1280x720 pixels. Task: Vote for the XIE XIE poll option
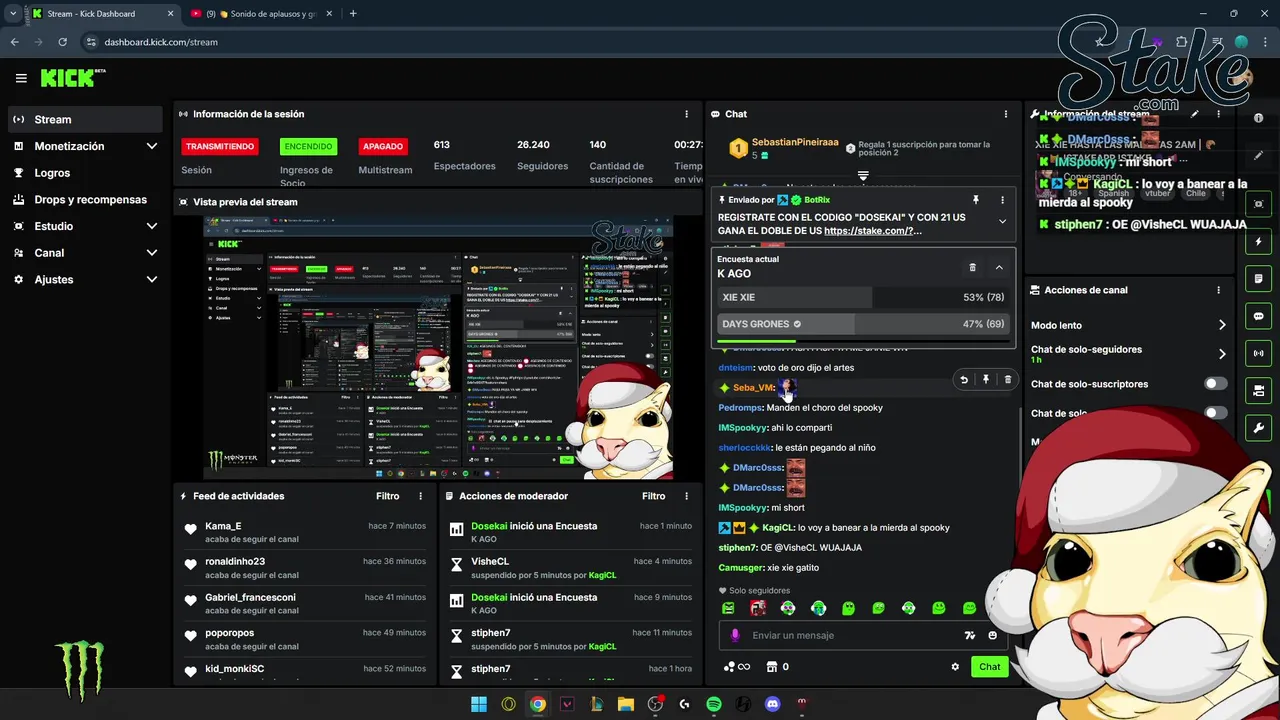click(863, 297)
